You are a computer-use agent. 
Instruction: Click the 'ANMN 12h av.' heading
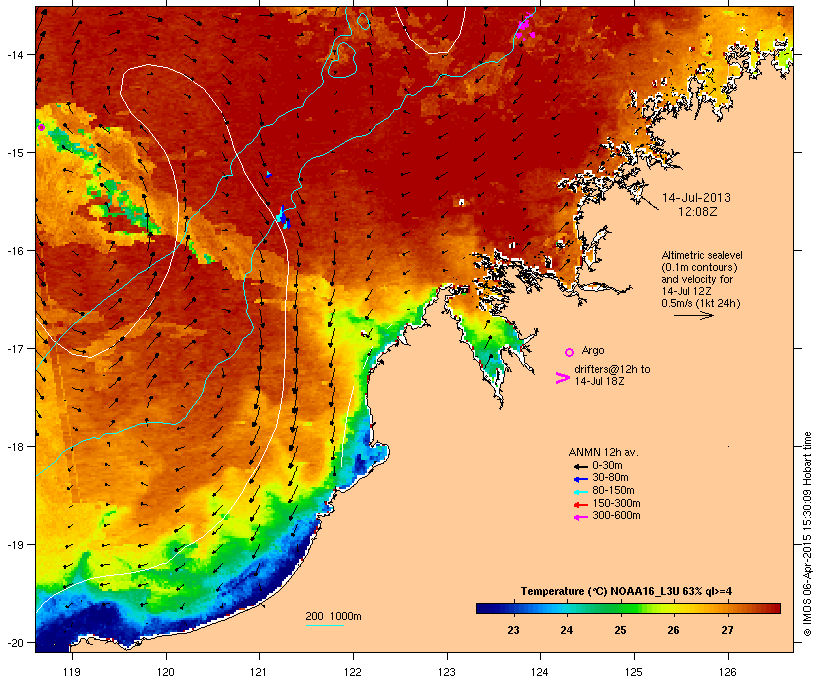[x=603, y=452]
